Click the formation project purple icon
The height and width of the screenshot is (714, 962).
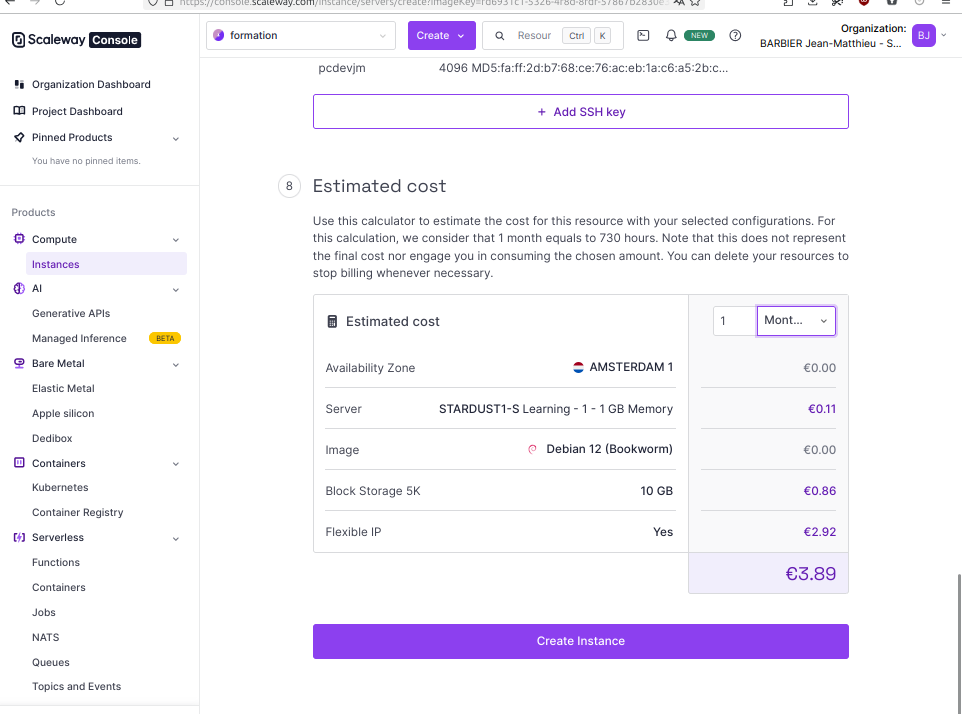coord(218,36)
